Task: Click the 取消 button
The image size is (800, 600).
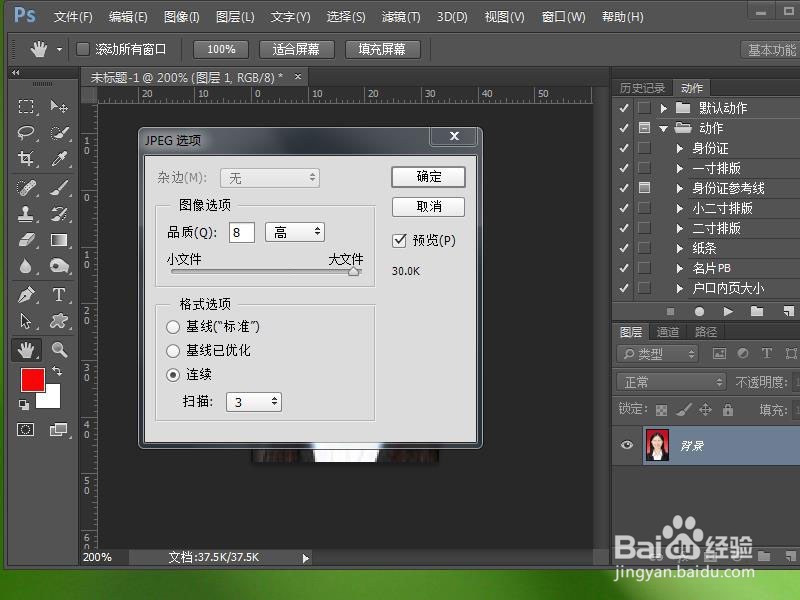Action: coord(428,207)
